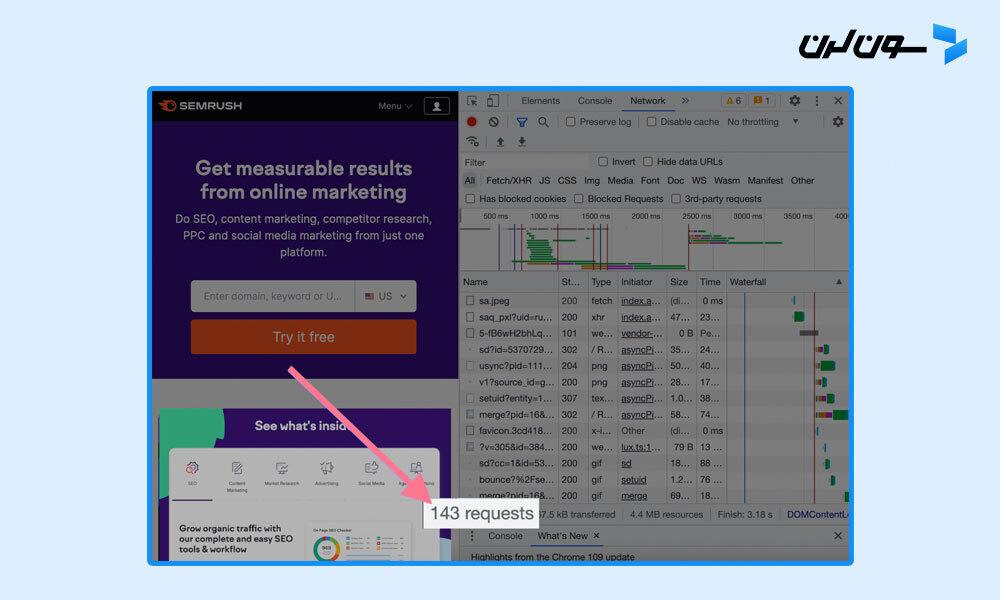Click the setuid initiator link
1000x600 pixels.
633,480
